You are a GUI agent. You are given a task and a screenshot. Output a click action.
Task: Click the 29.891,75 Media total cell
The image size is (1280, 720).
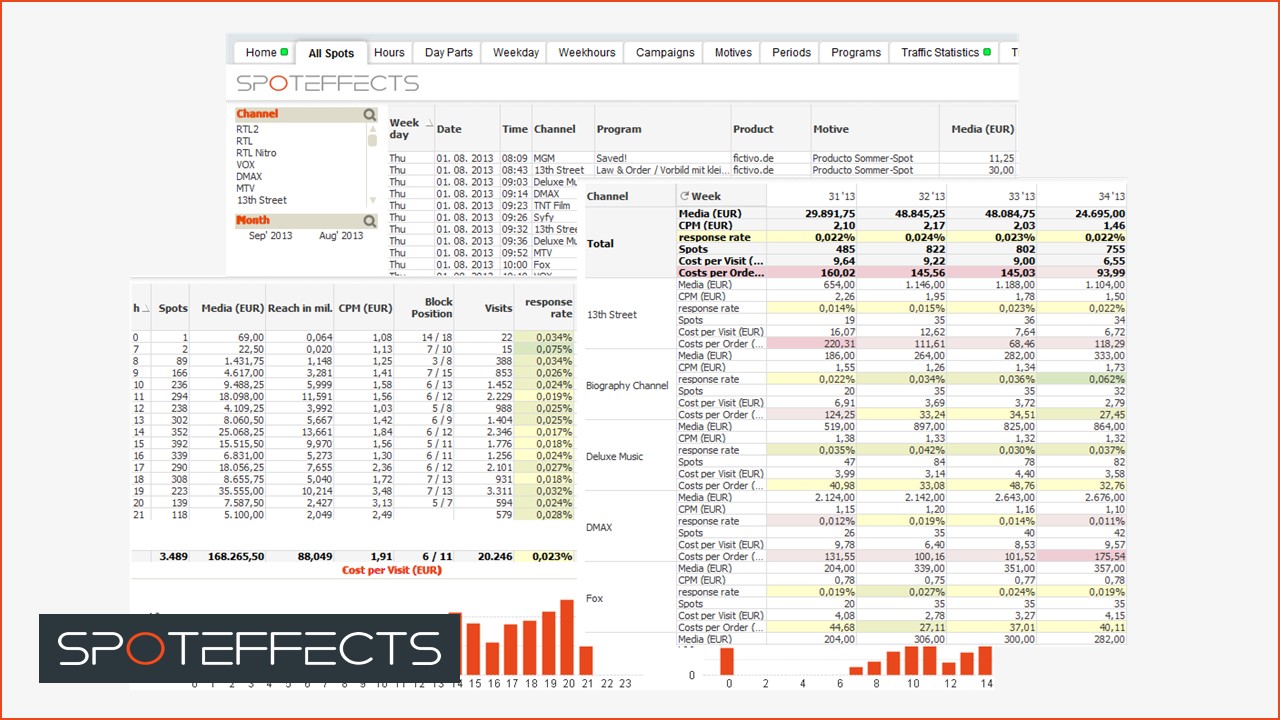[813, 214]
